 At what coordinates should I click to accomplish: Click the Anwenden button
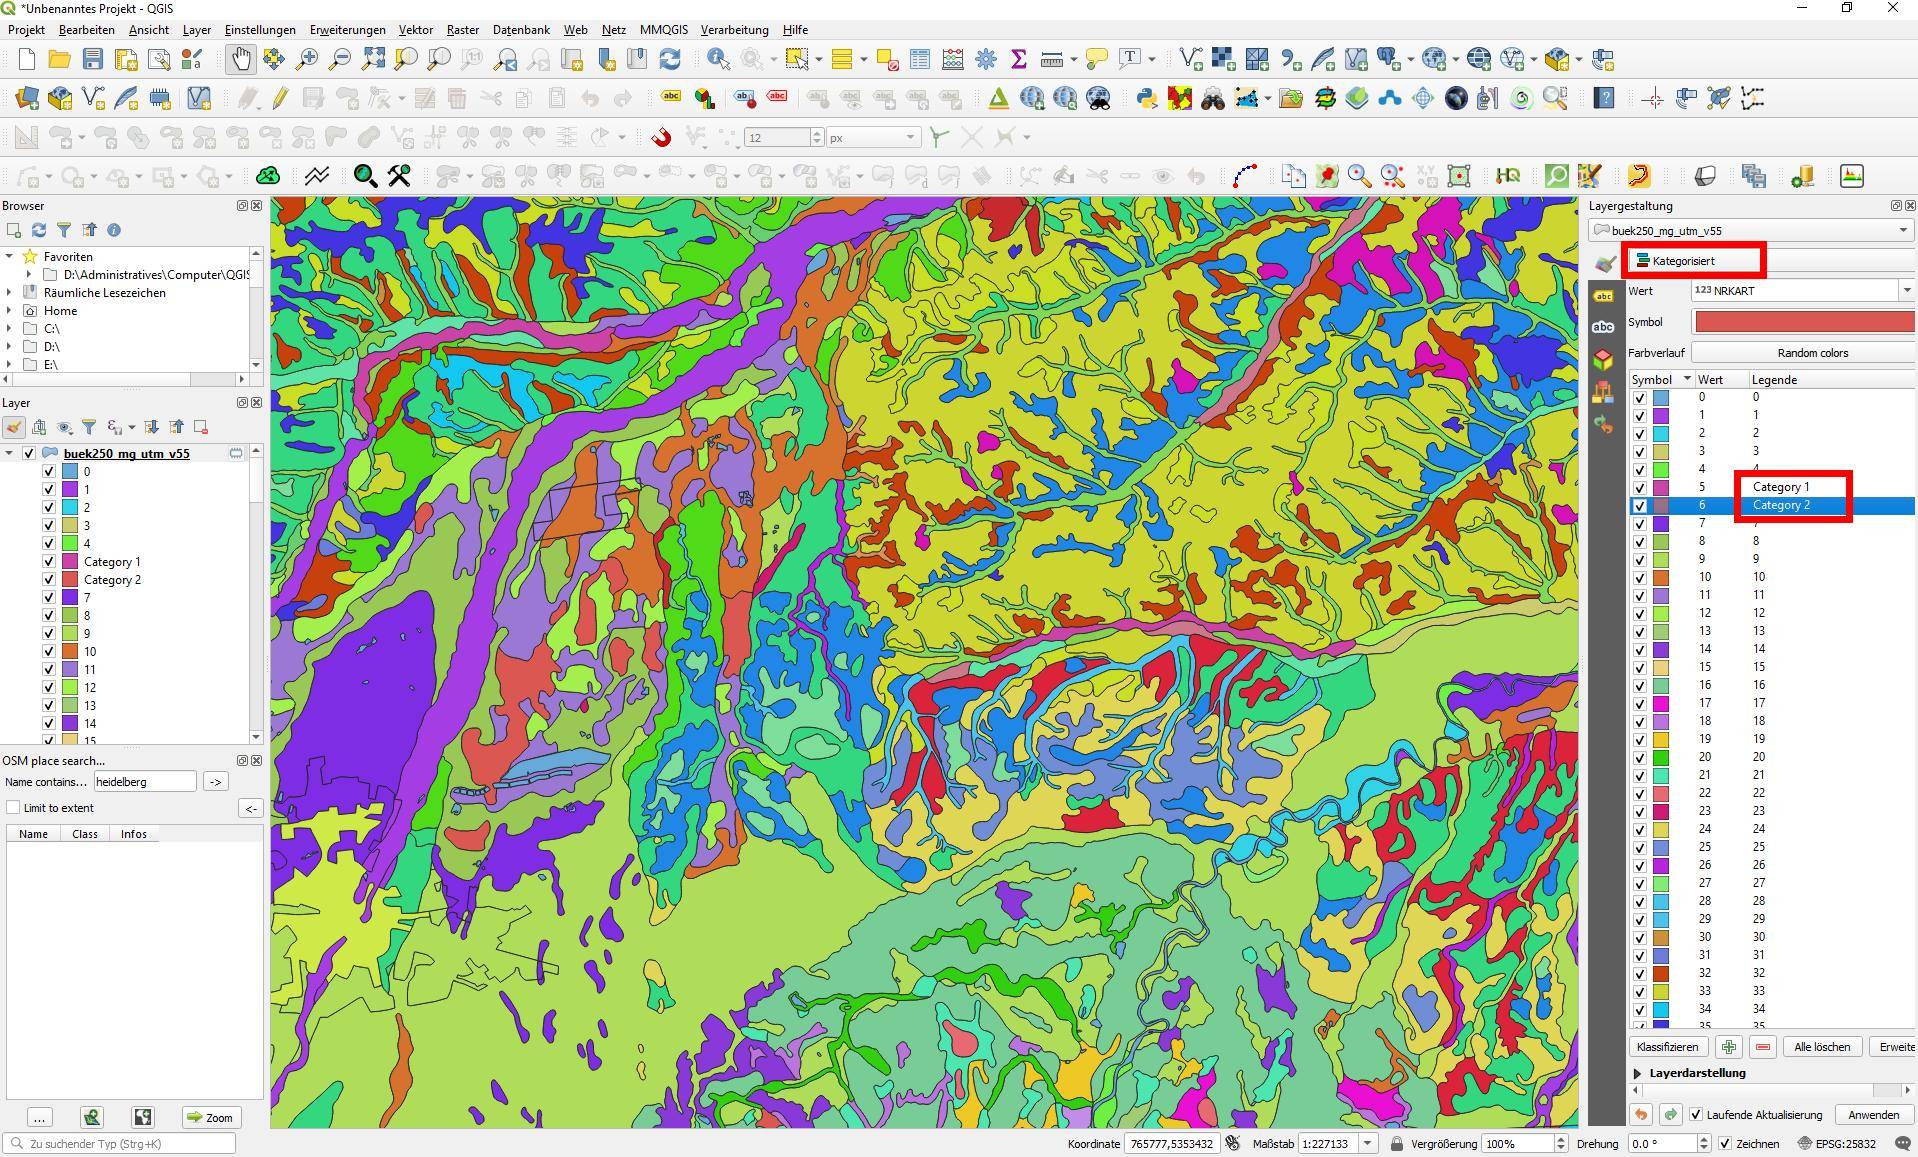pos(1874,1114)
